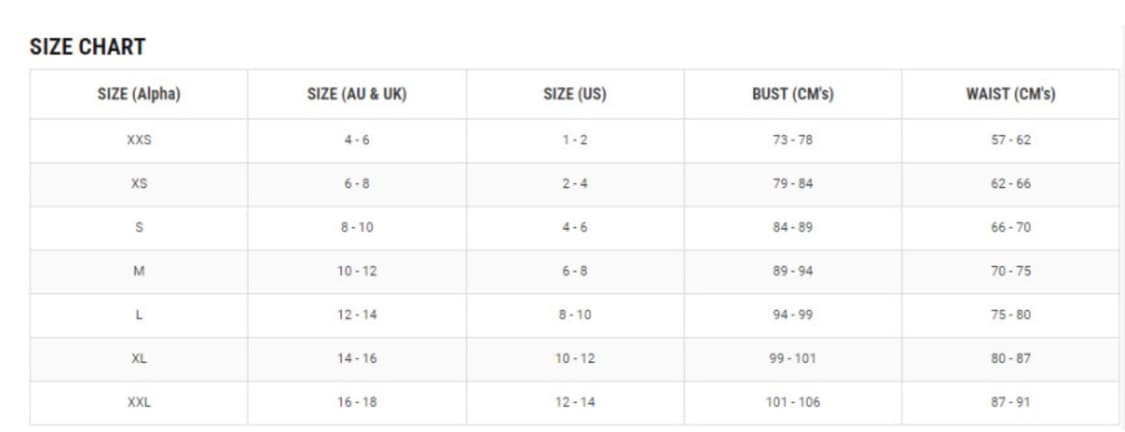Select the XL size row label

point(139,358)
